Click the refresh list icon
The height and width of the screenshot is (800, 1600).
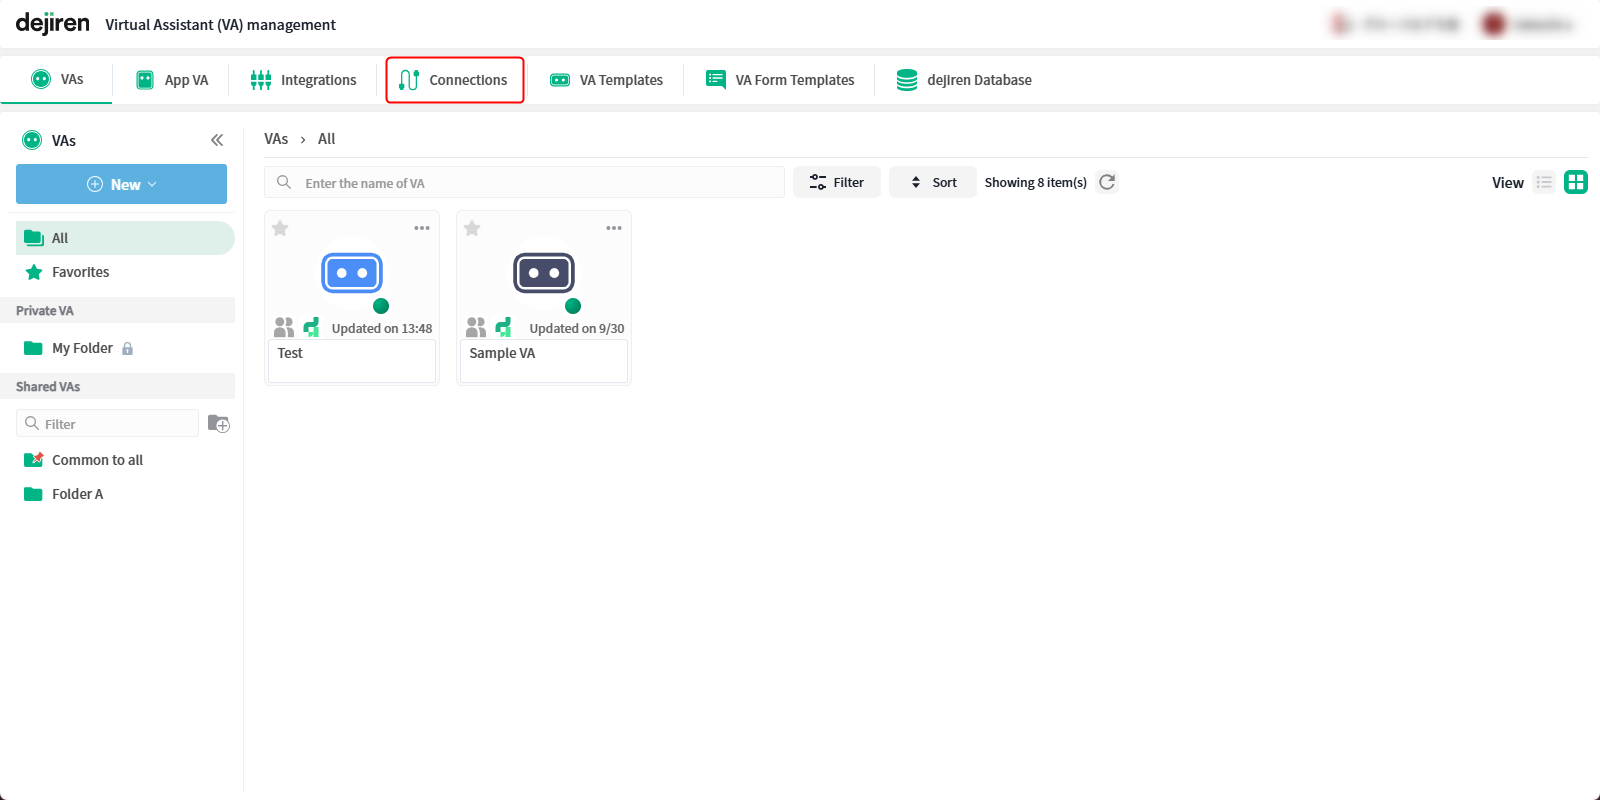tap(1107, 182)
